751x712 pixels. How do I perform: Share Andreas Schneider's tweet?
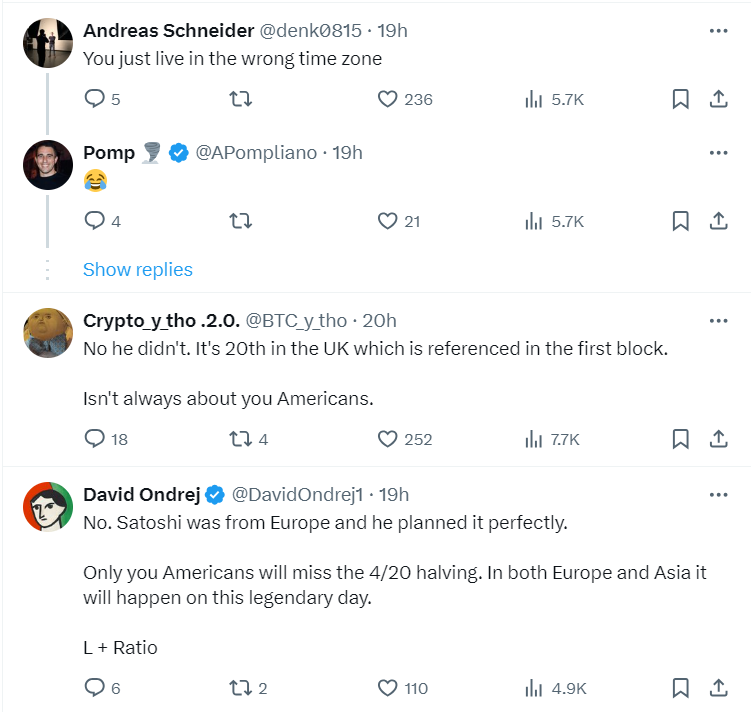point(718,99)
